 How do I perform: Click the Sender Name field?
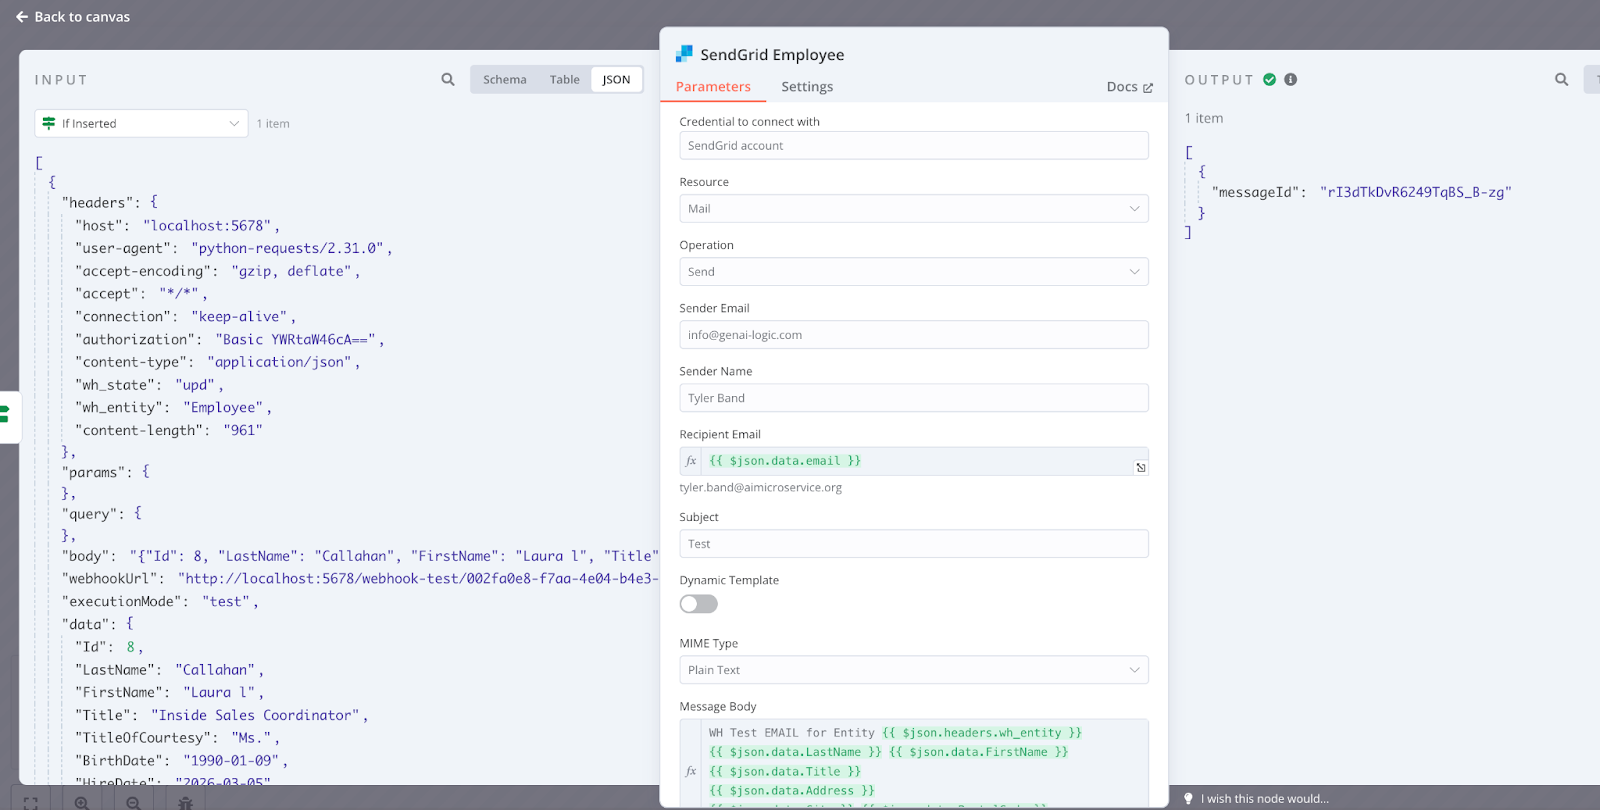[913, 397]
